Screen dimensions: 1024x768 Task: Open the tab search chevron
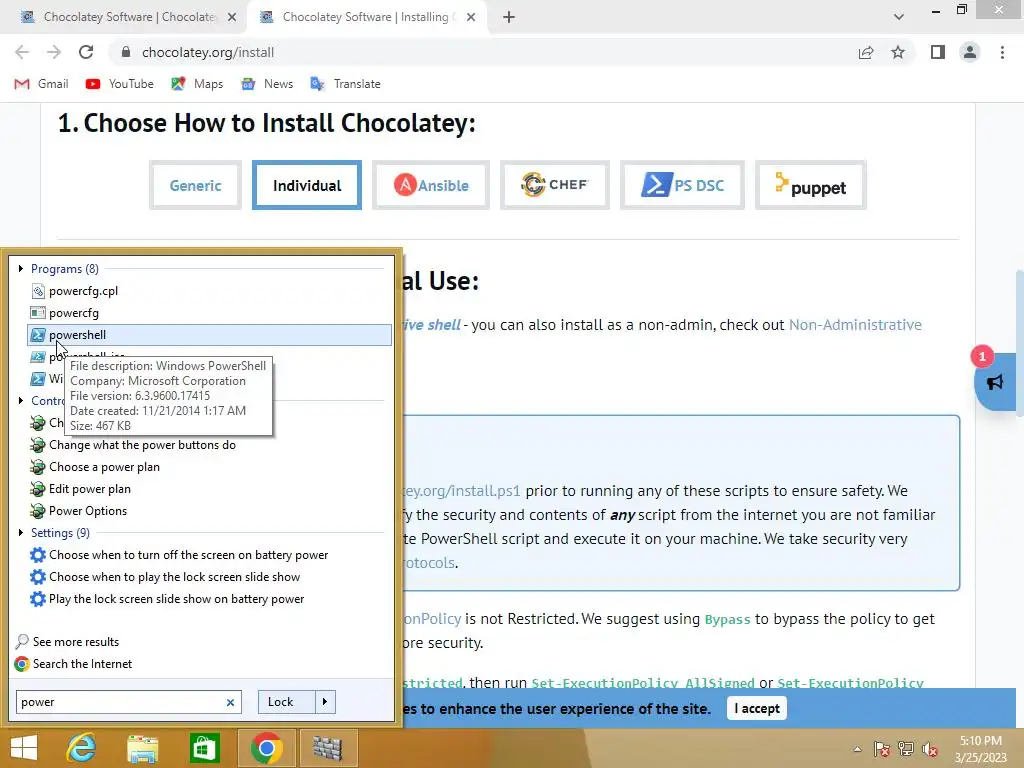[899, 17]
